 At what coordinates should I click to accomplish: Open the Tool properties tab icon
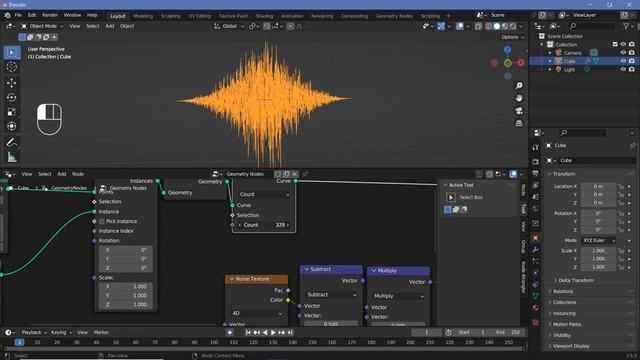point(536,147)
